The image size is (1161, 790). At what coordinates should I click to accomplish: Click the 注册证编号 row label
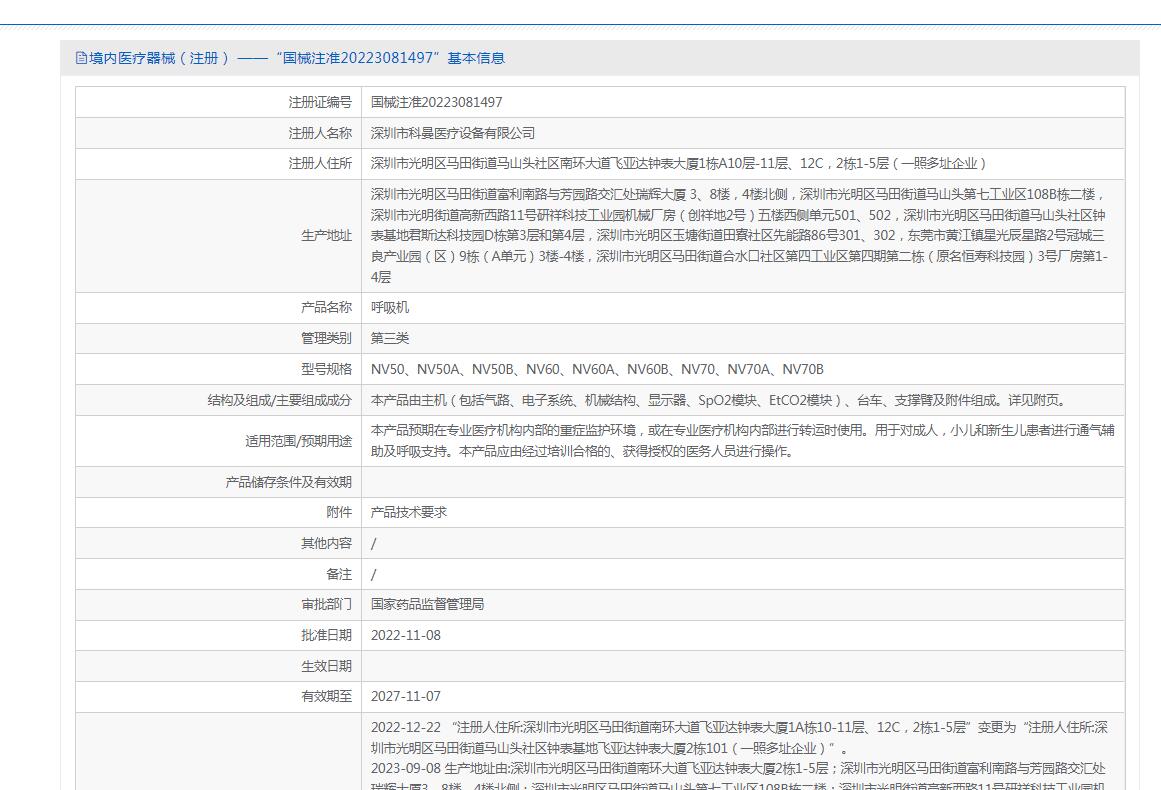pos(320,102)
